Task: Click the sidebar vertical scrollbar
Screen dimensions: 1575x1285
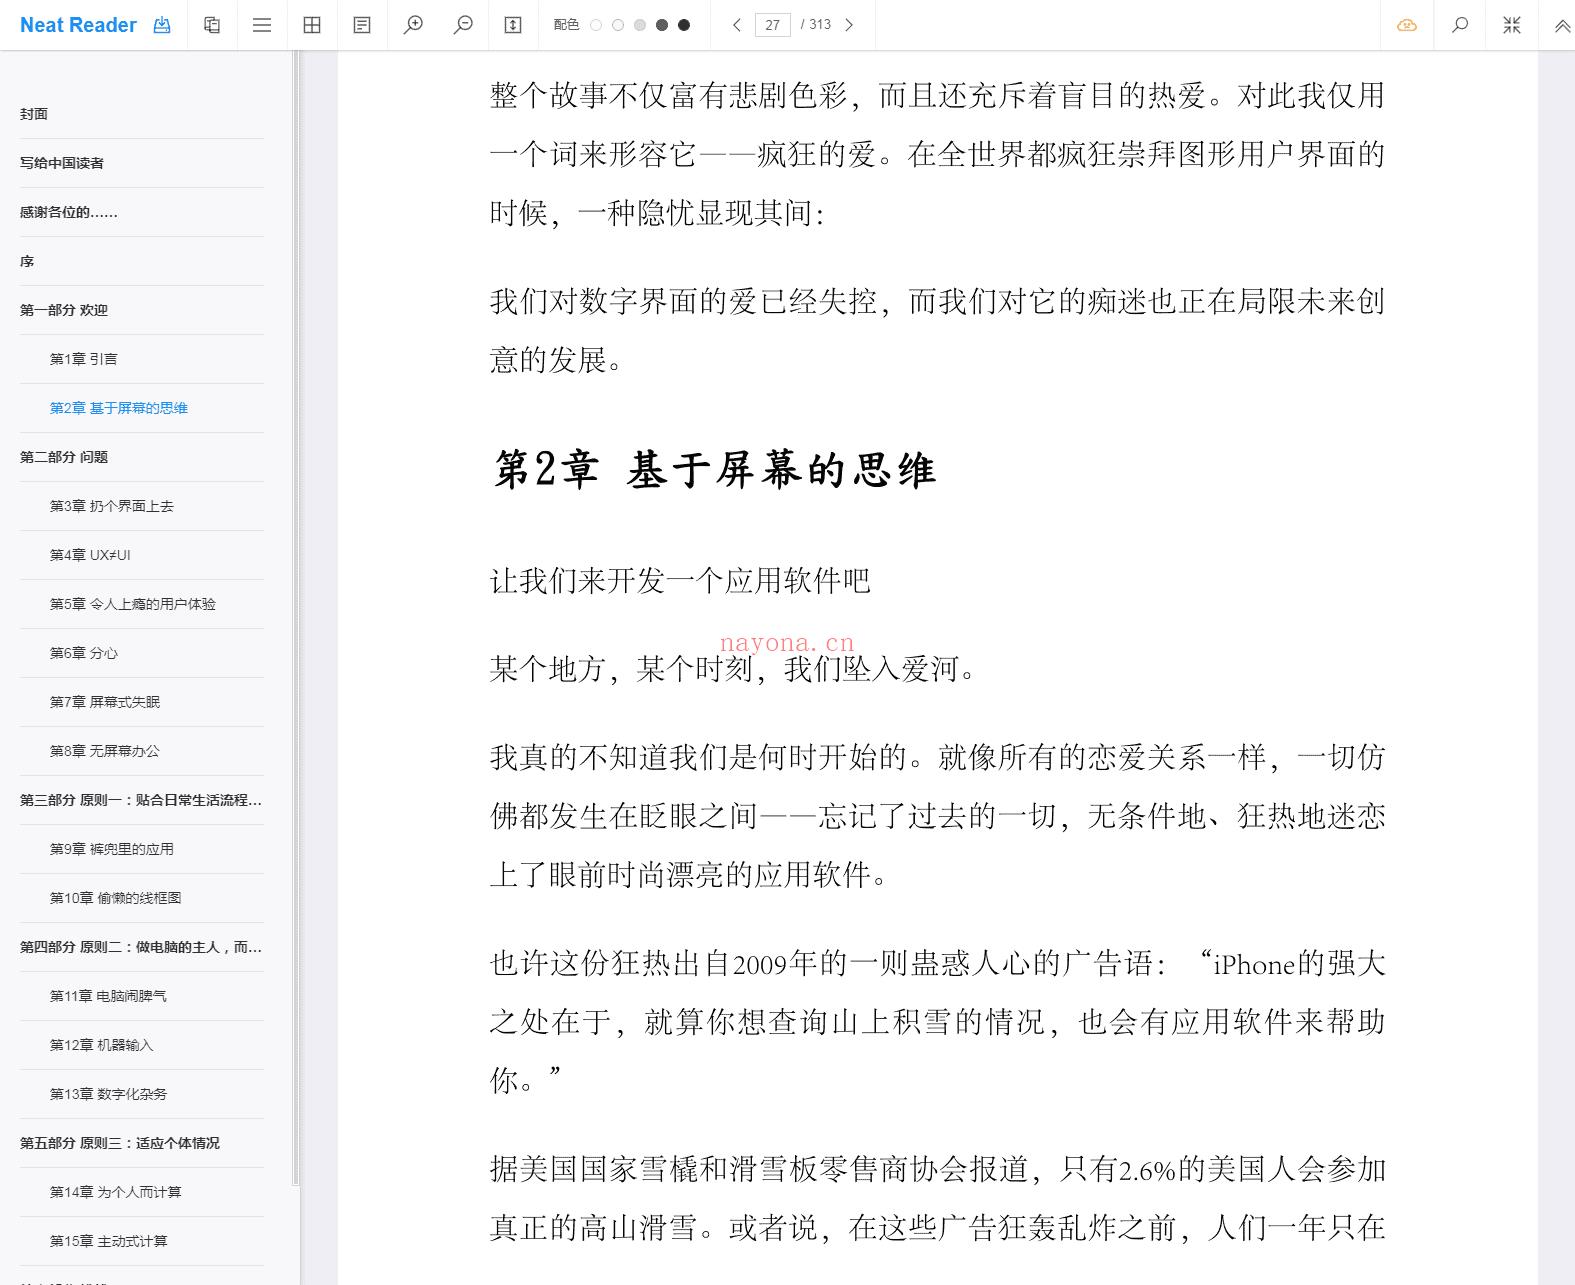Action: pos(296,618)
